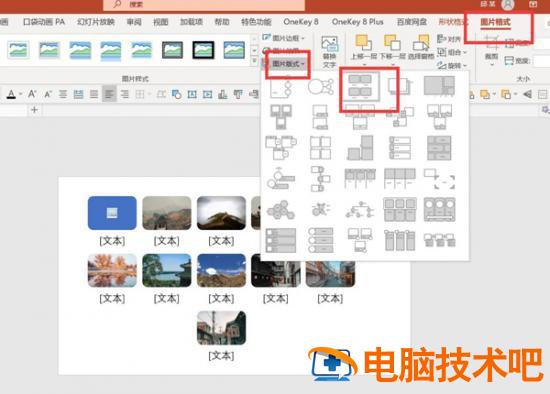
Task: Expand the picture styles gallery more button
Action: point(254,61)
